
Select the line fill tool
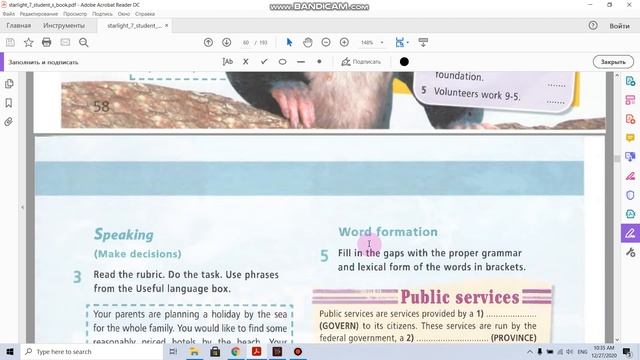click(x=301, y=62)
